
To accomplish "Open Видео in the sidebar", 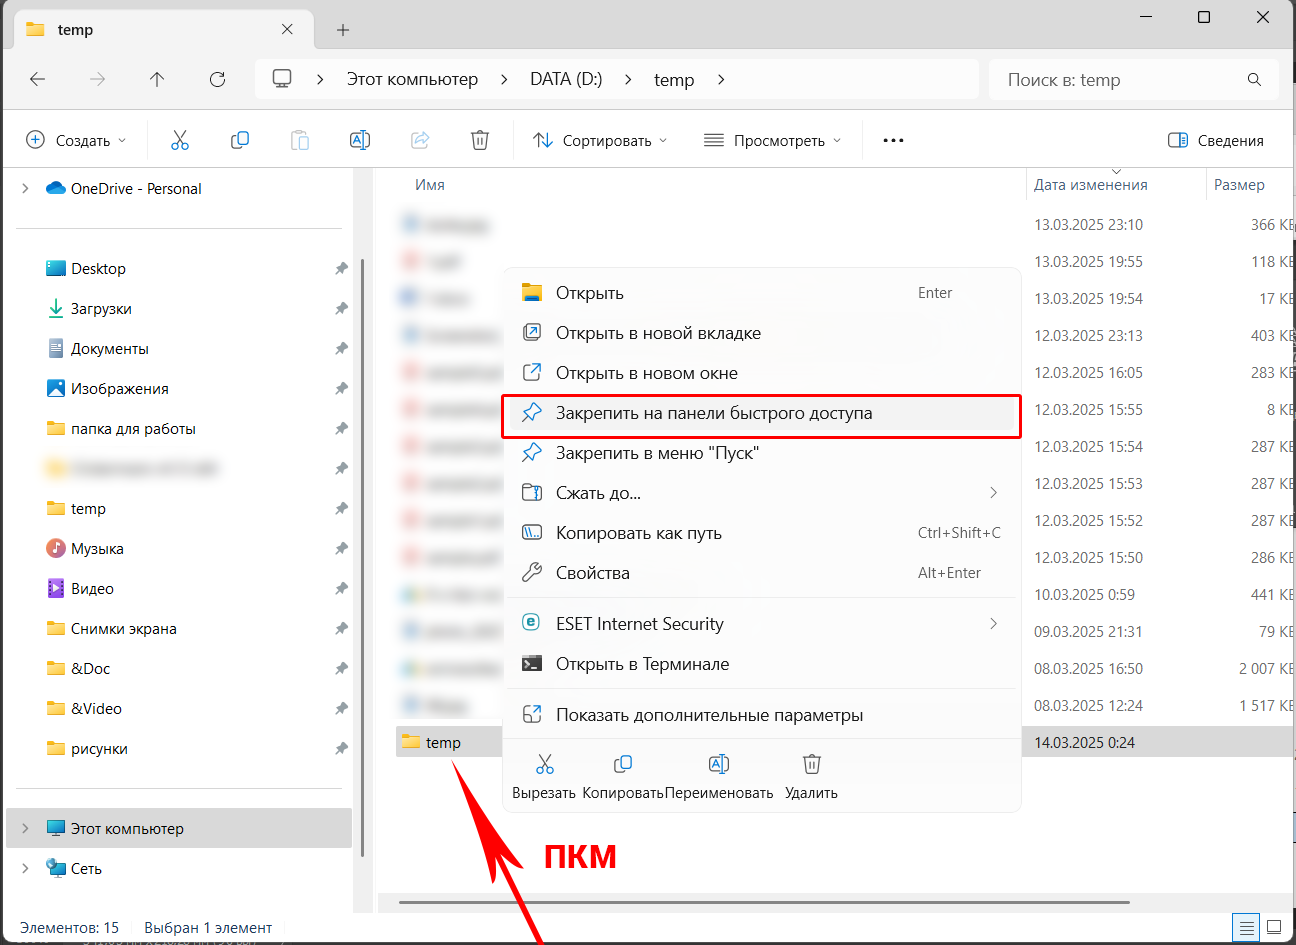I will [x=92, y=588].
